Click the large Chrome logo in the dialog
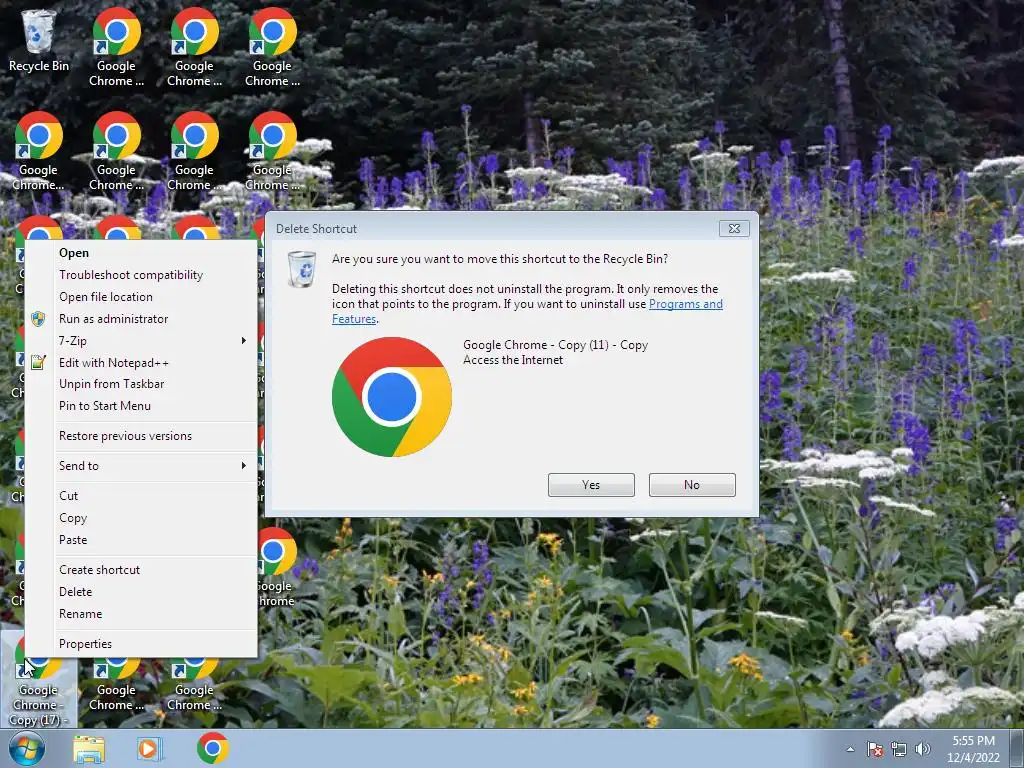 [x=392, y=396]
